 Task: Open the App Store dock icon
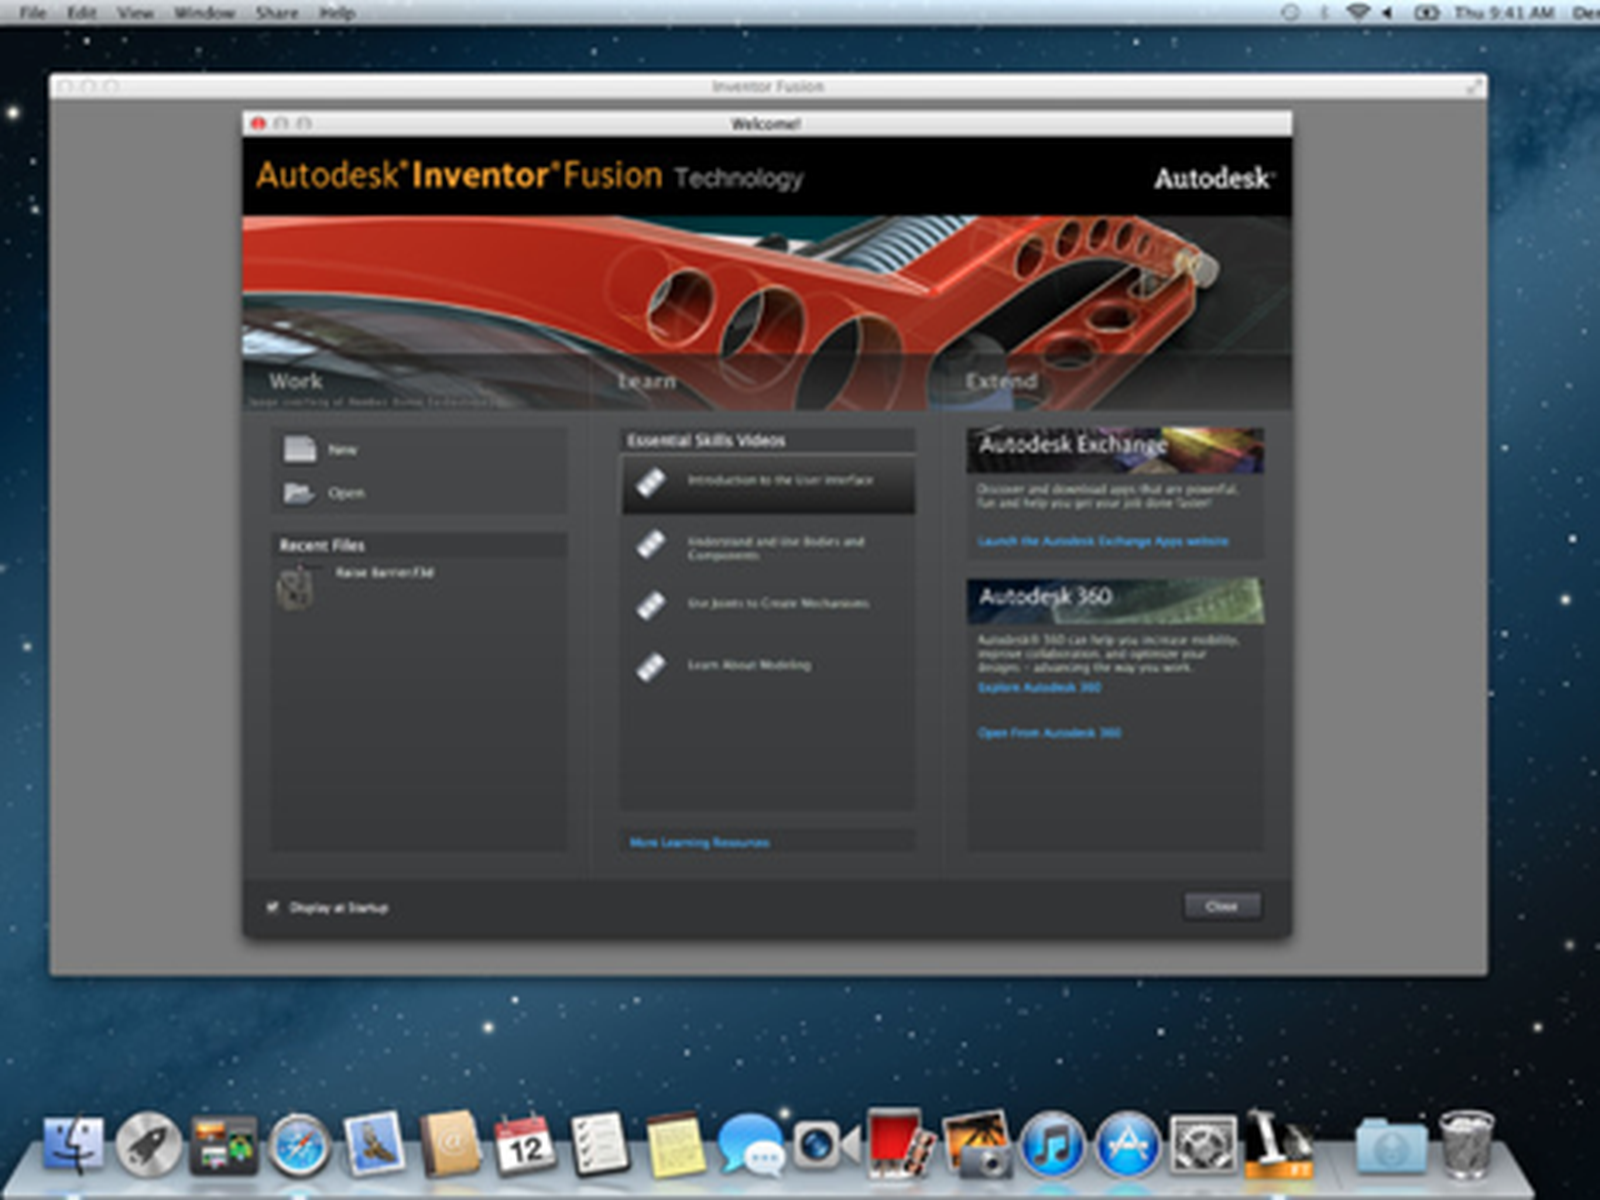[1127, 1145]
